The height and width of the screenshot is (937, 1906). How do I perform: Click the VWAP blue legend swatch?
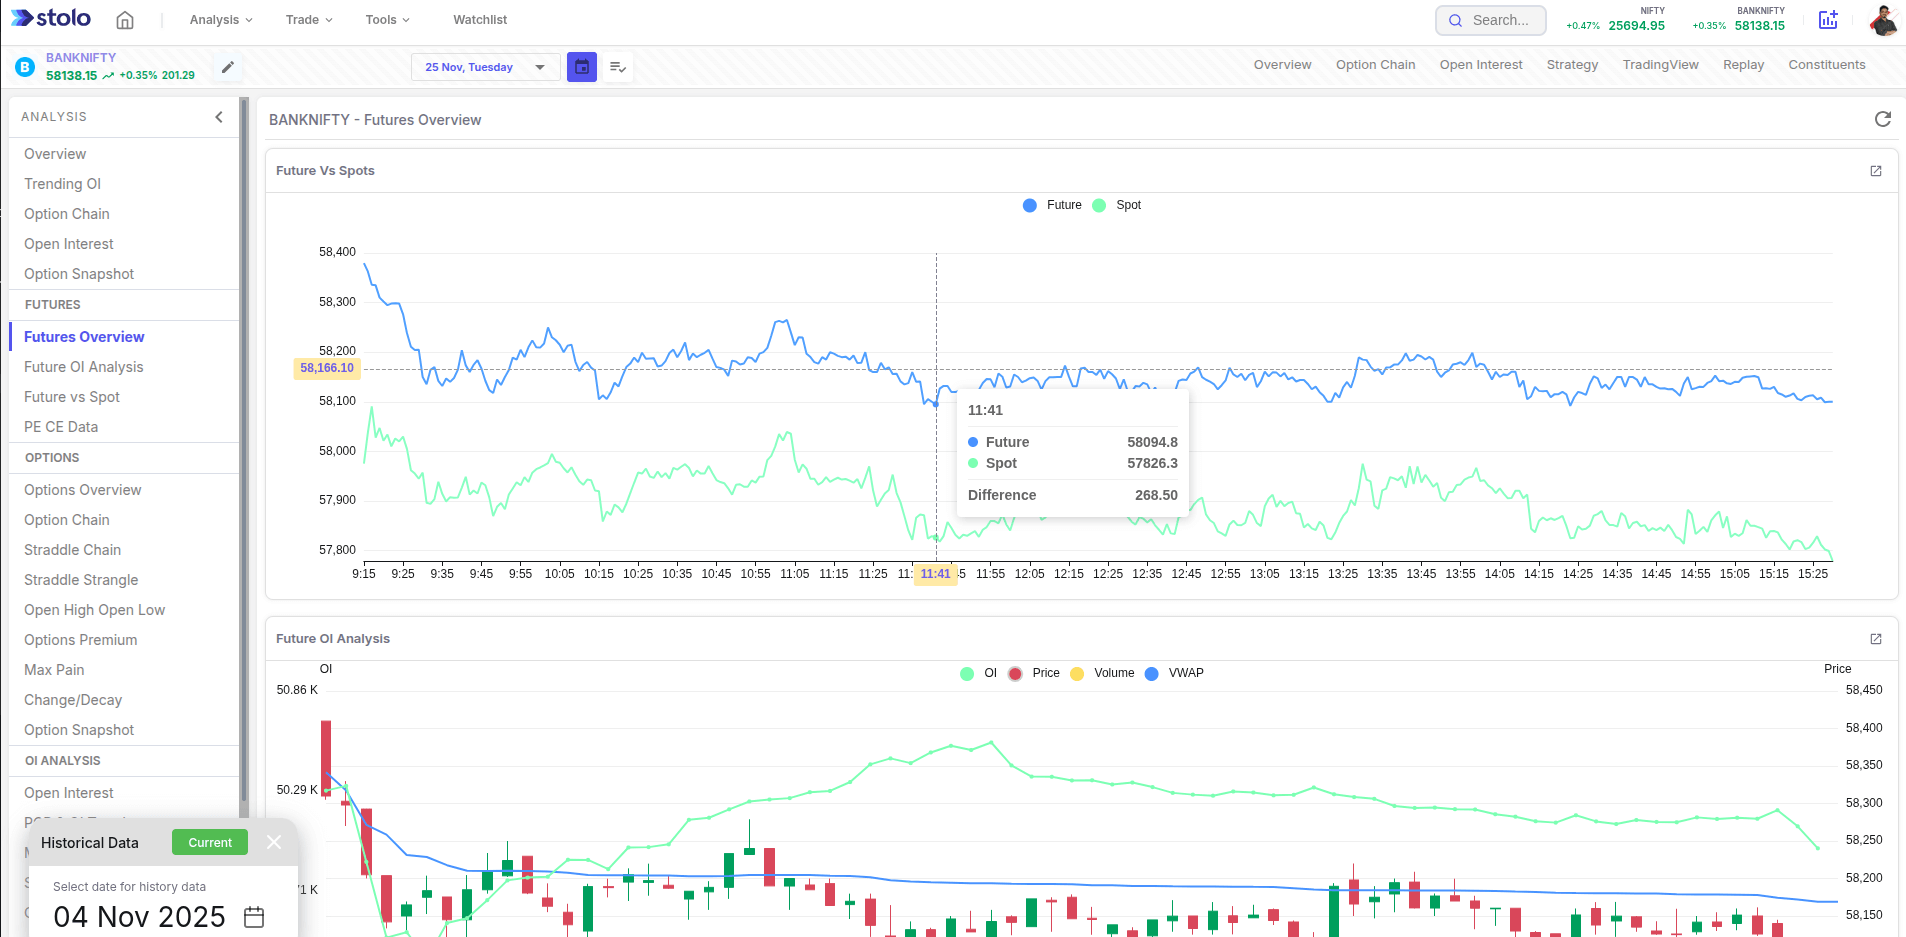(x=1152, y=673)
